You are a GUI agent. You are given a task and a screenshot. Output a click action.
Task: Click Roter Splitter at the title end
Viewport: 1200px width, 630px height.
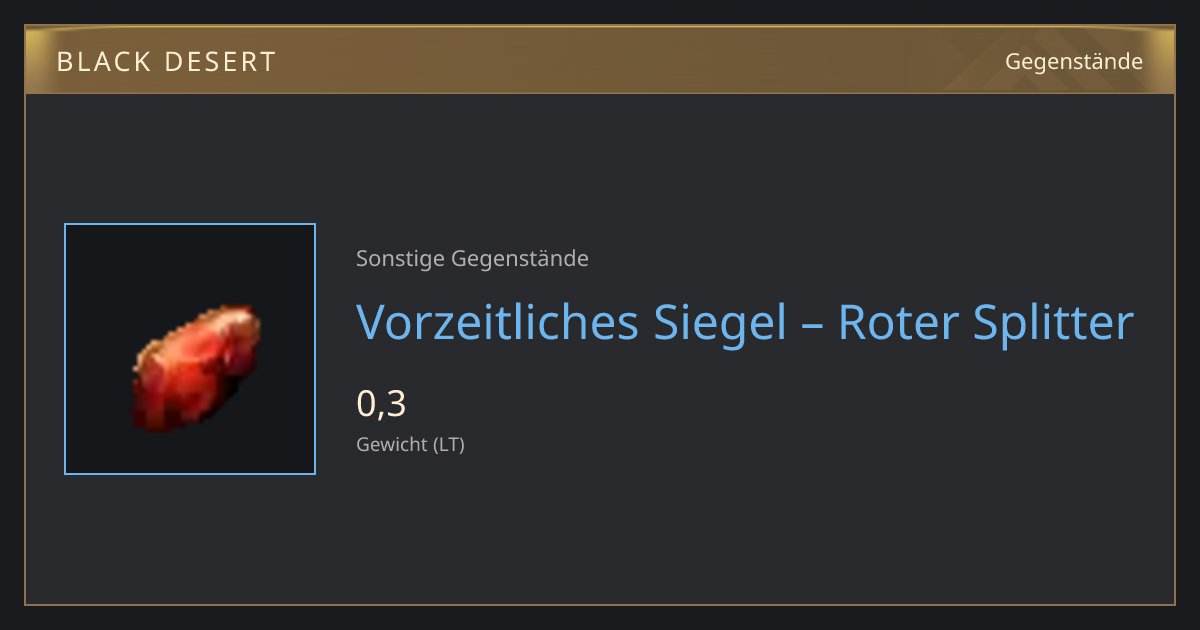[x=986, y=322]
